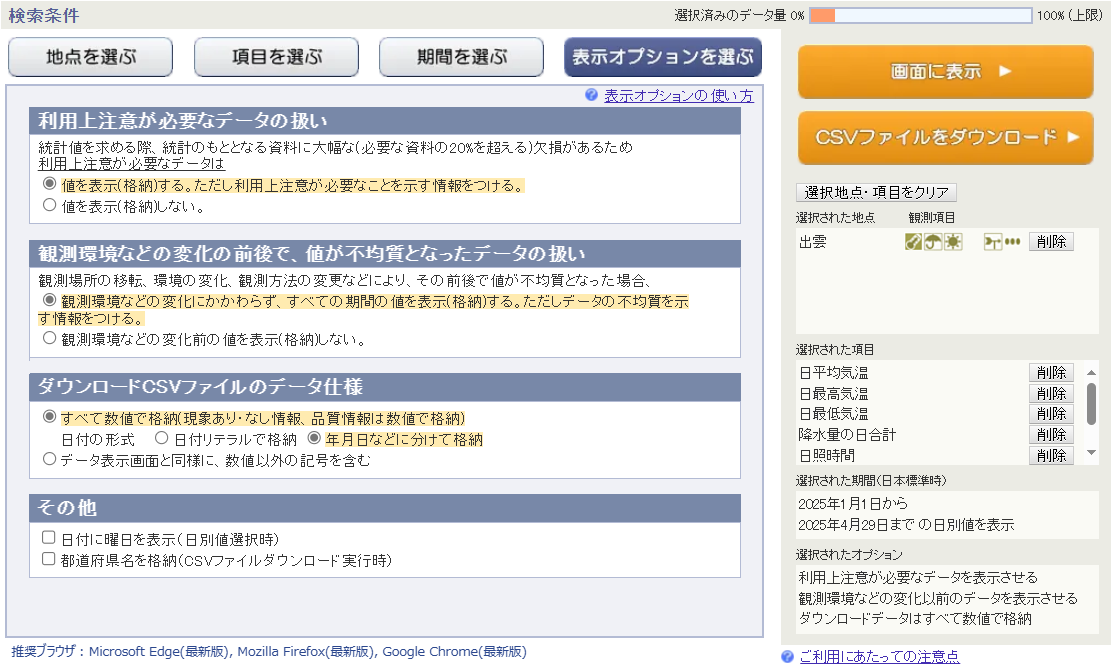Click the help icon beside ご利用にあたっての注意点
This screenshot has height=666, width=1112.
coord(788,657)
